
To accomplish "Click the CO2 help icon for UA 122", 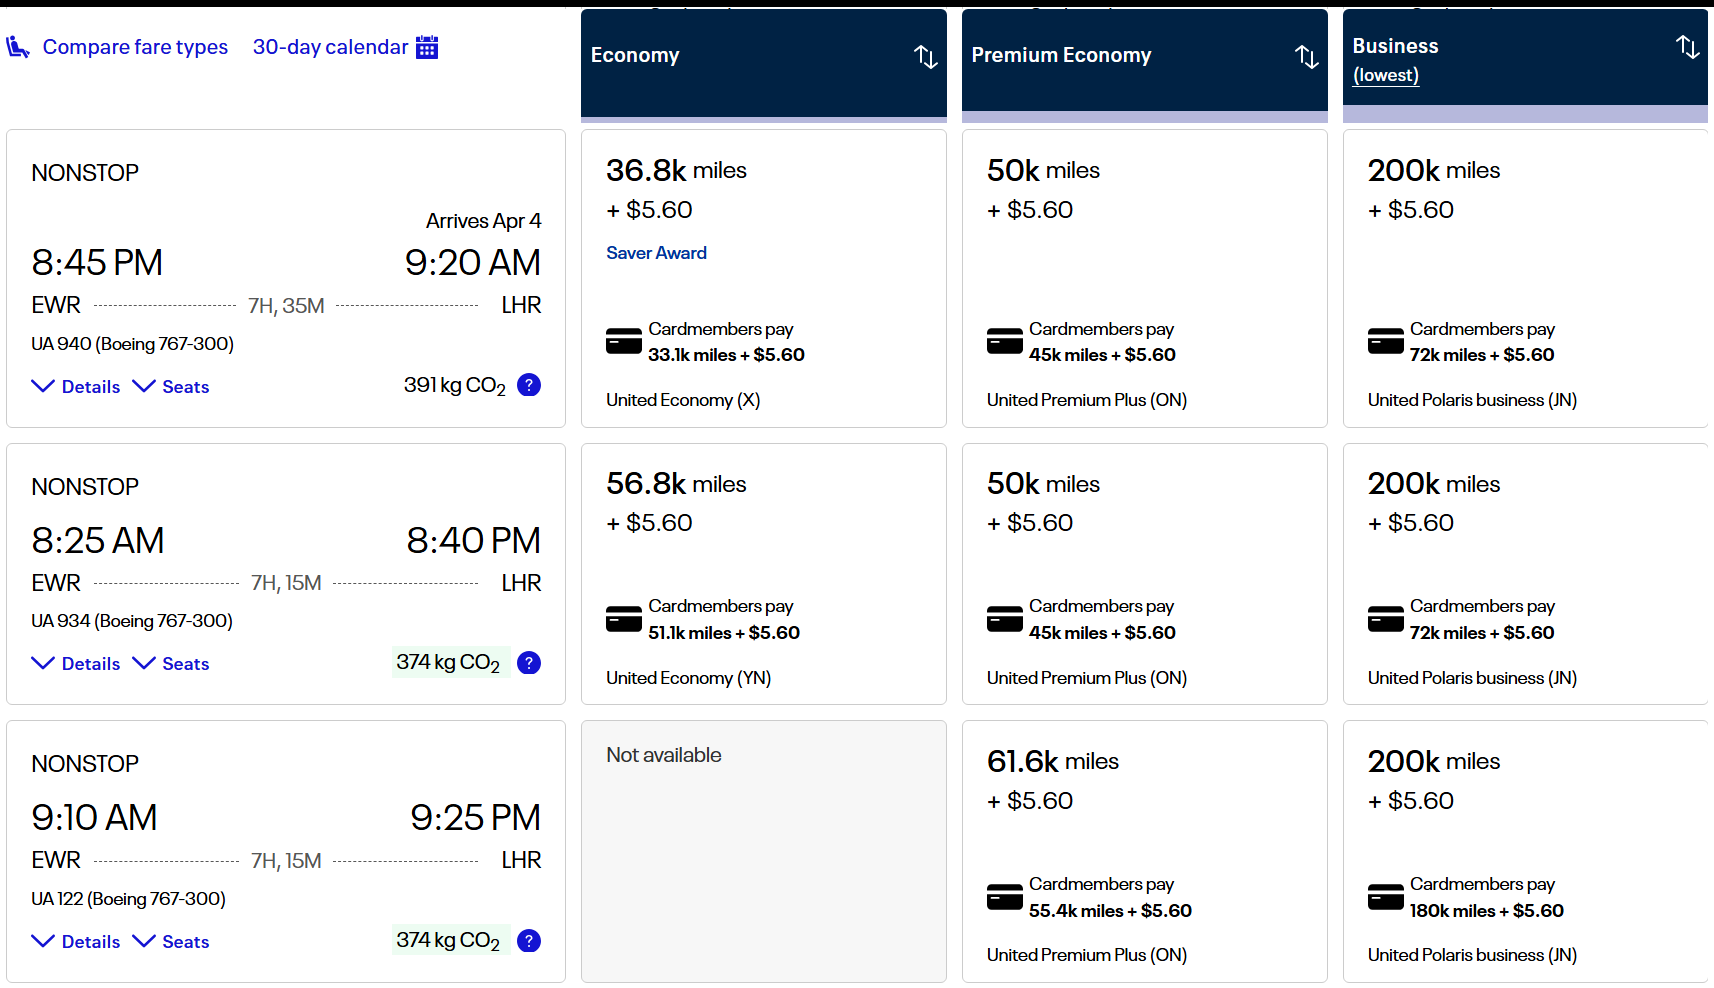I will point(529,941).
